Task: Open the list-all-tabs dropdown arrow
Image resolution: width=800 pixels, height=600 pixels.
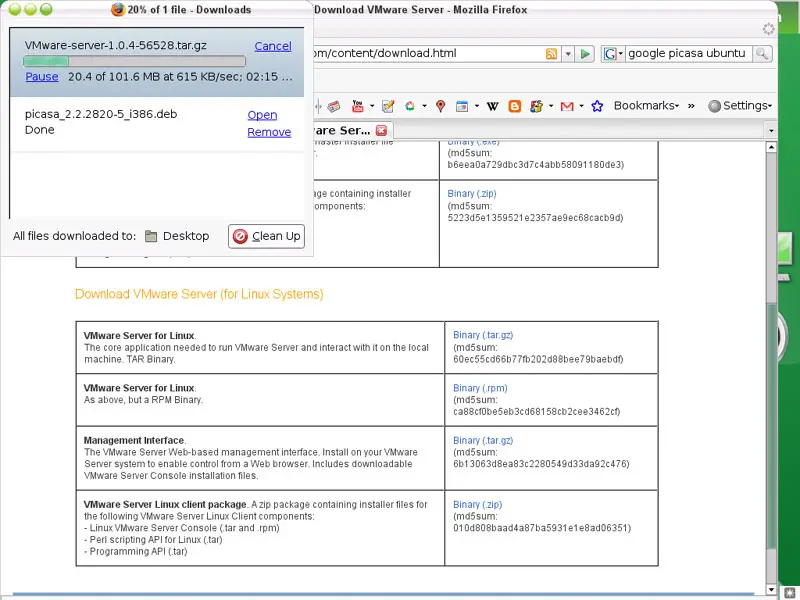Action: coord(771,131)
